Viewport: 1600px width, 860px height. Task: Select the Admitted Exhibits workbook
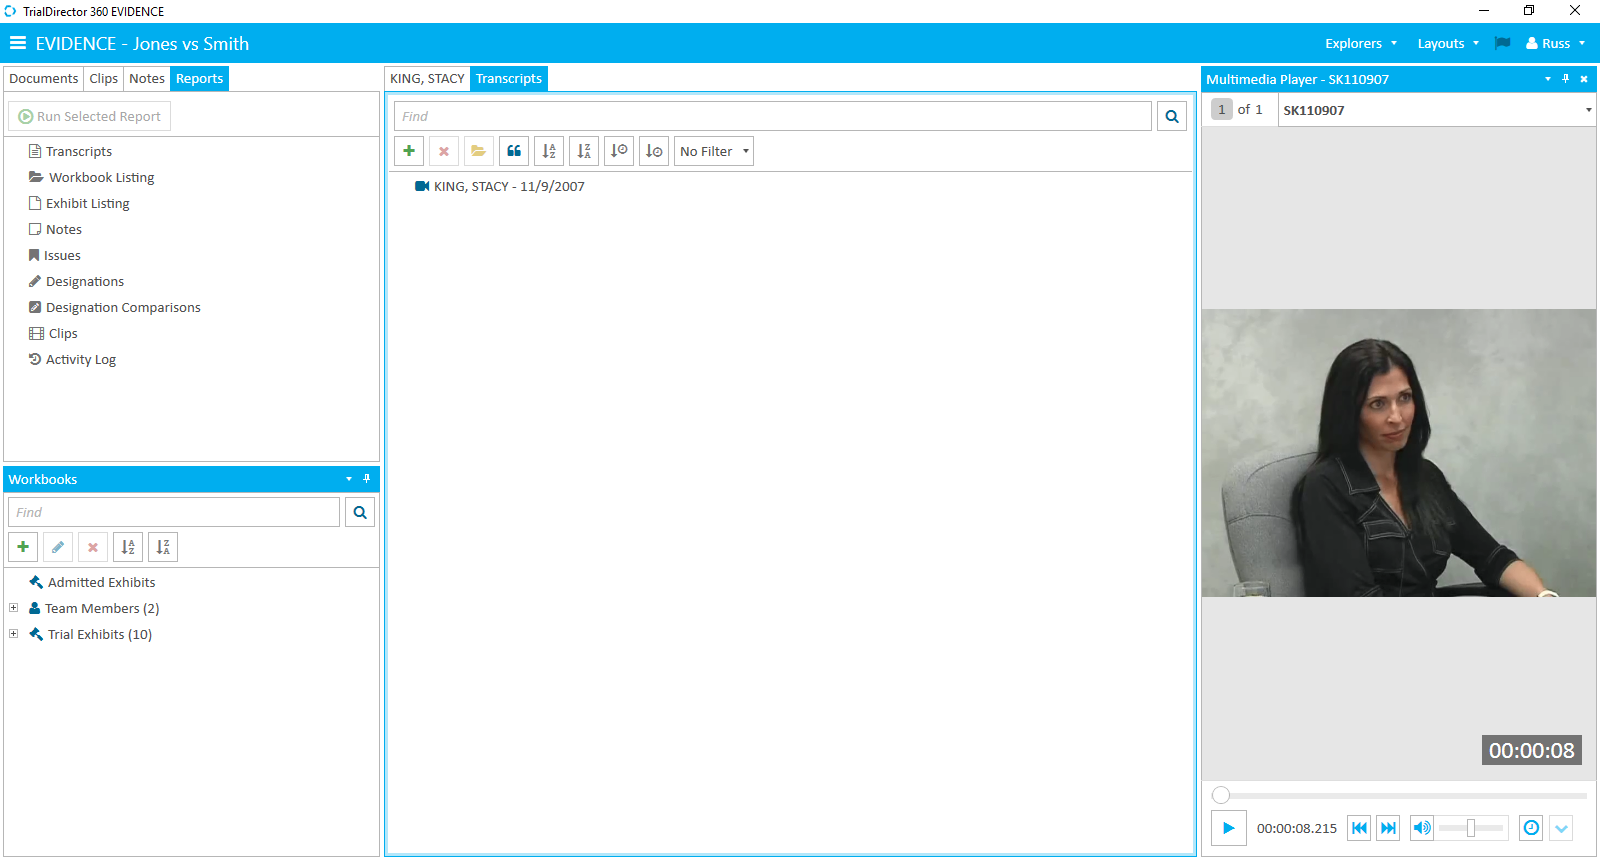click(92, 582)
